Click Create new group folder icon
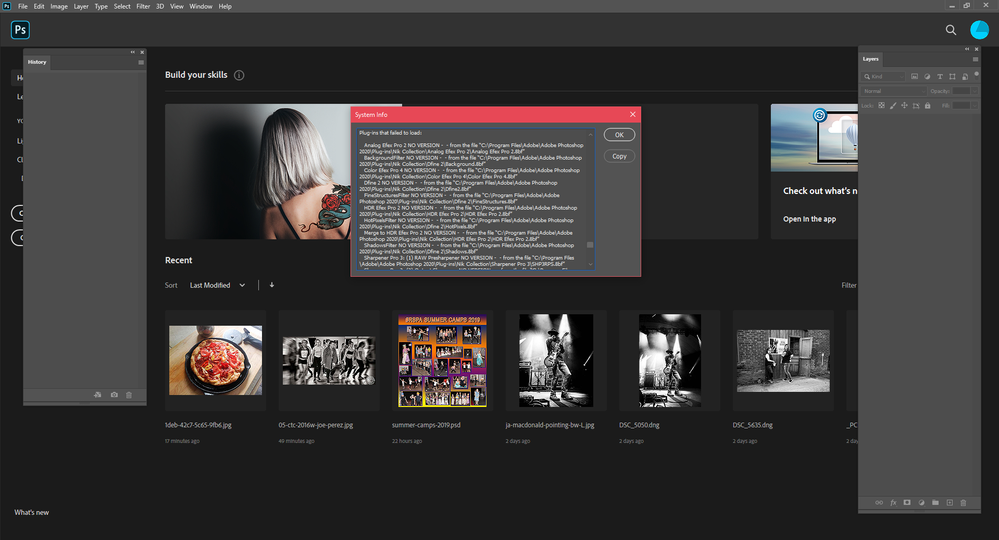 click(935, 502)
